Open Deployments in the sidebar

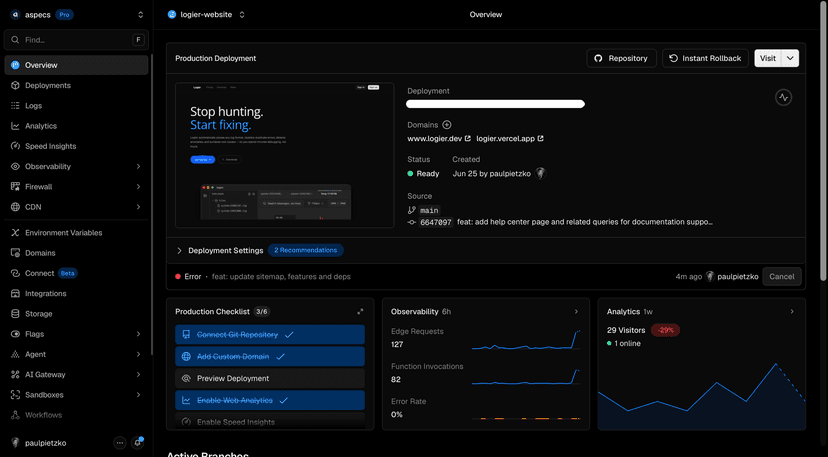tap(76, 85)
